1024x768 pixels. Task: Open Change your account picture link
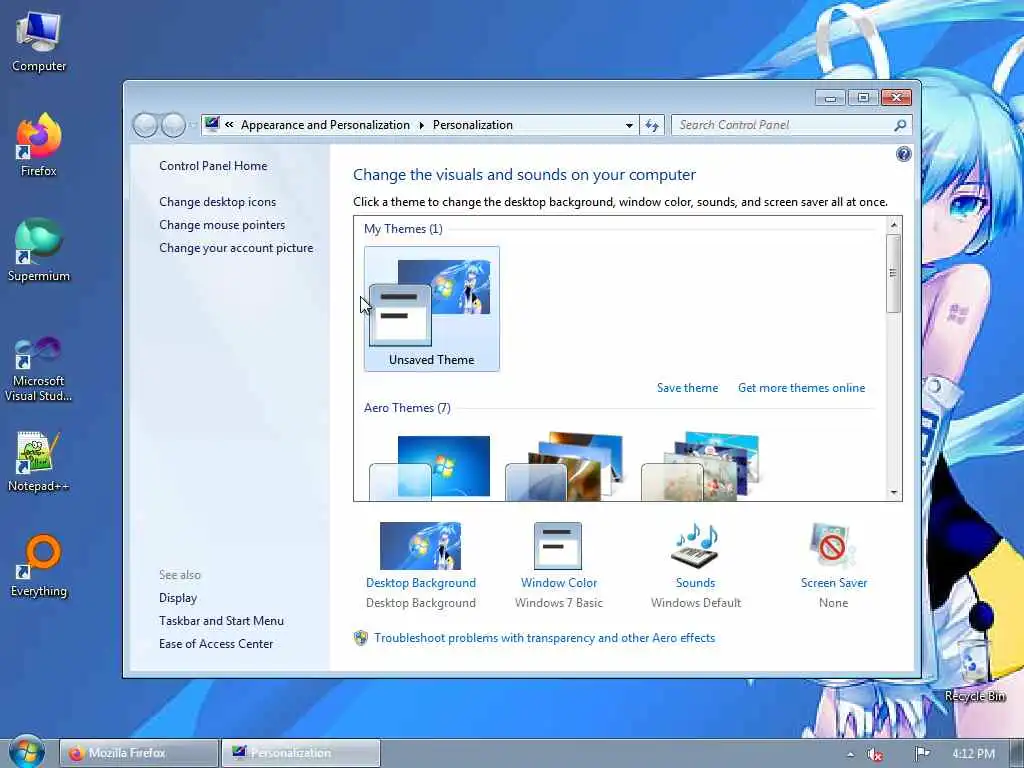click(236, 248)
